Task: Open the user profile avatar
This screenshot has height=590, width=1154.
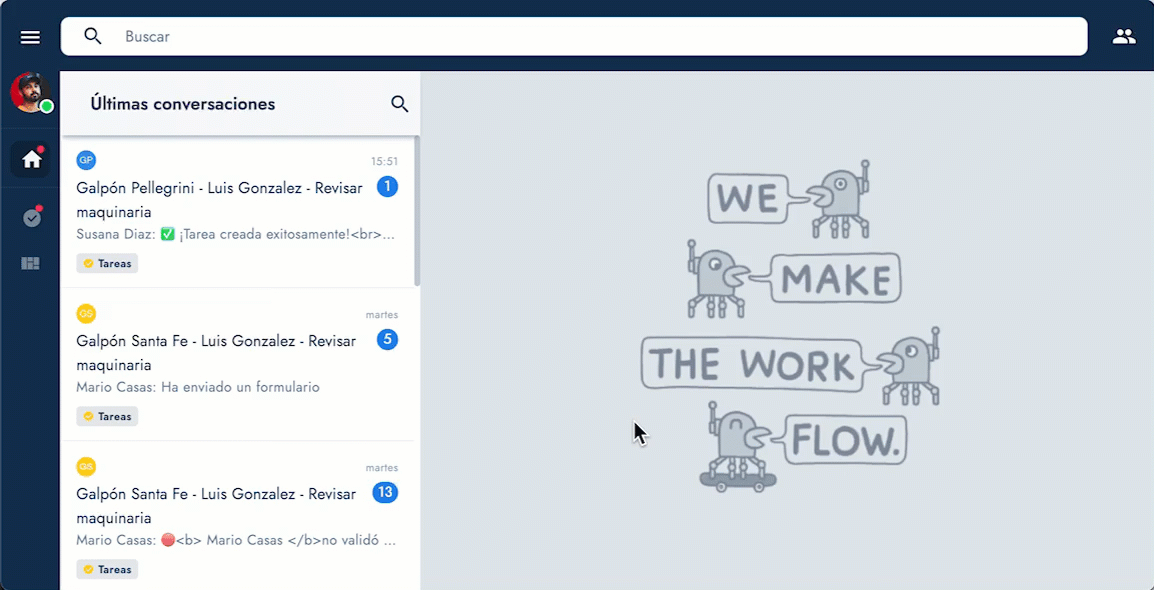Action: pyautogui.click(x=30, y=93)
